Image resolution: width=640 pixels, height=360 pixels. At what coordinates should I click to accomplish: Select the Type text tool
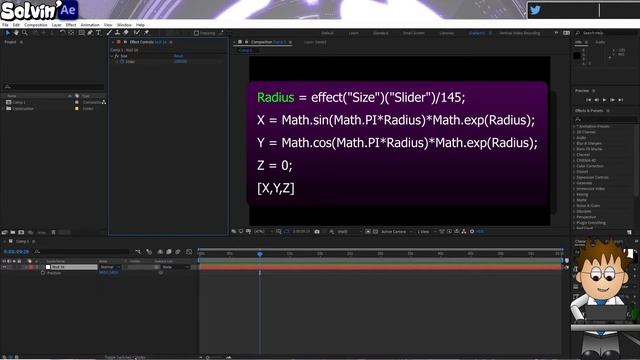coord(98,33)
